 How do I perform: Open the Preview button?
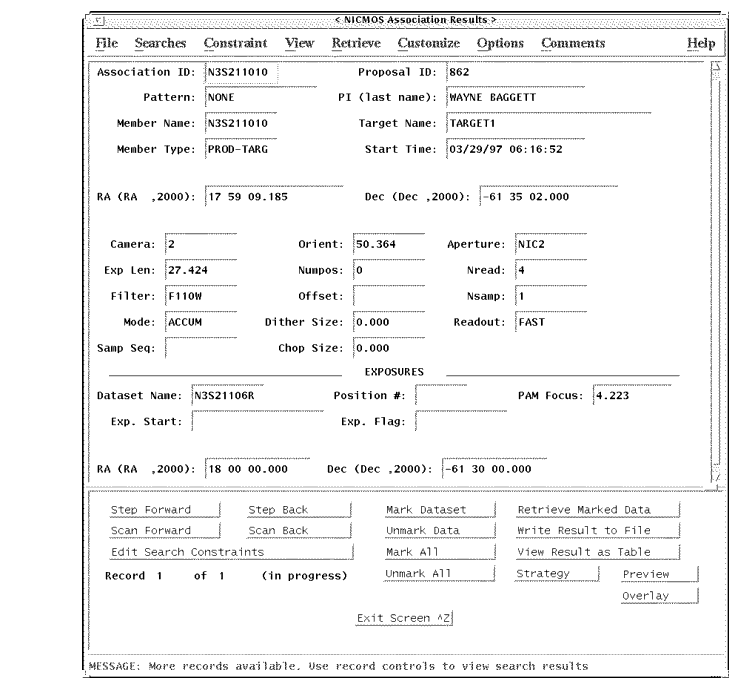pos(646,575)
